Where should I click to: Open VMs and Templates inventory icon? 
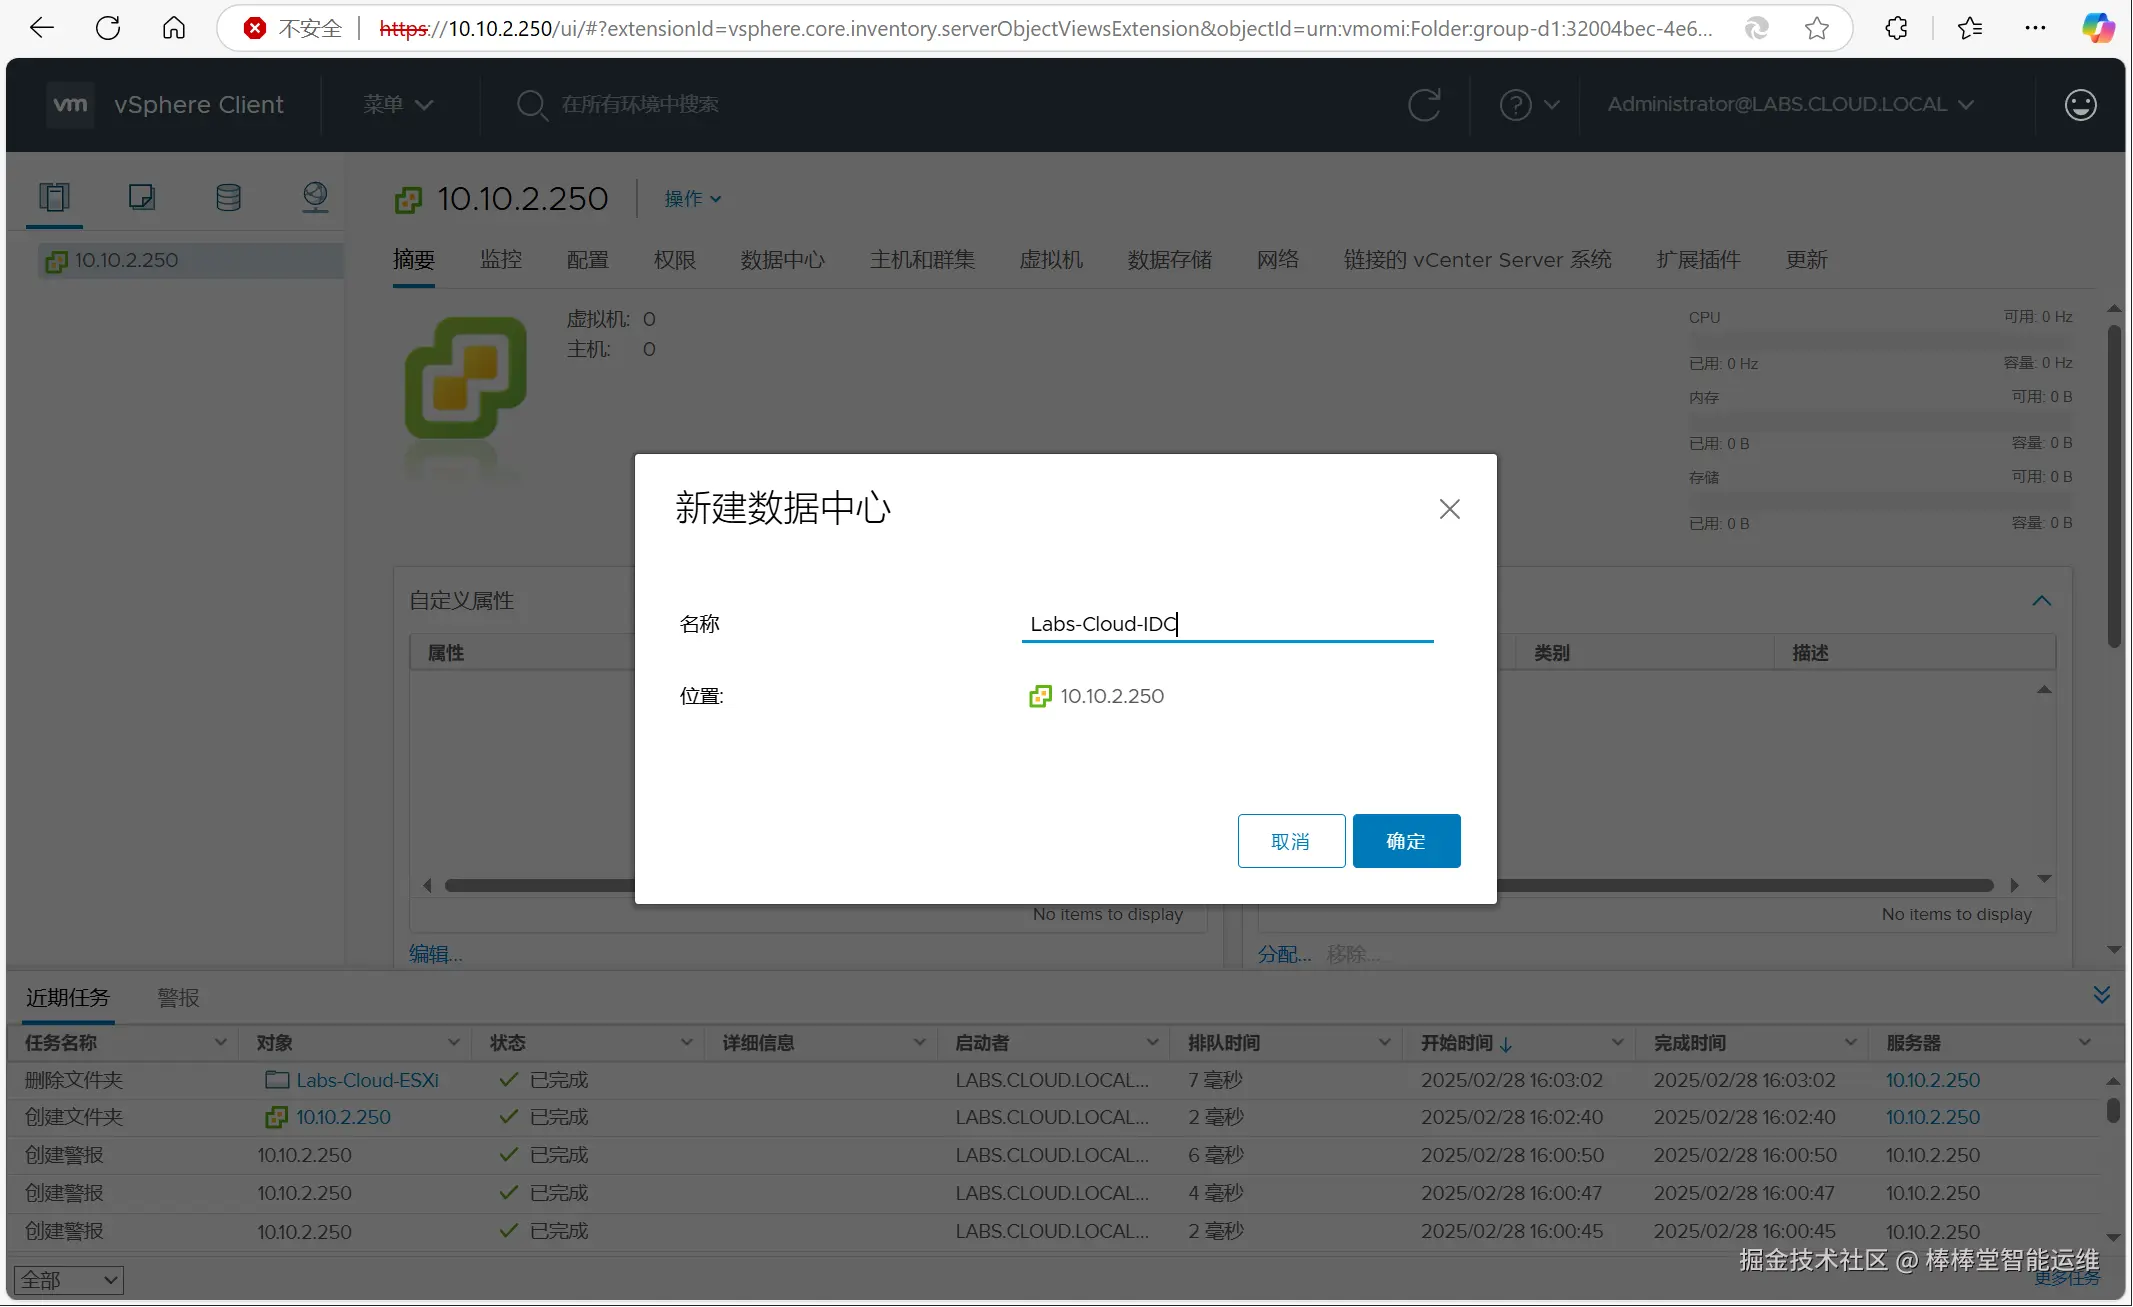tap(142, 197)
